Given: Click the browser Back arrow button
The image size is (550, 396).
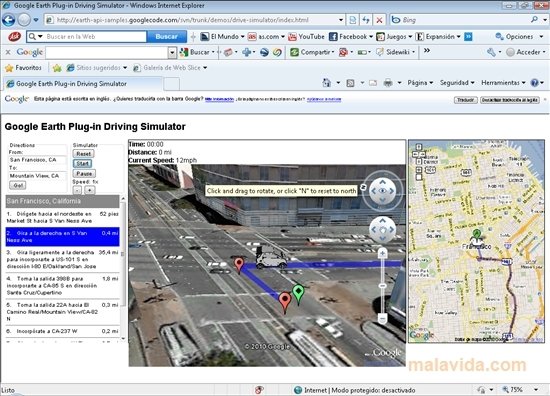Looking at the screenshot, I should (x=8, y=20).
